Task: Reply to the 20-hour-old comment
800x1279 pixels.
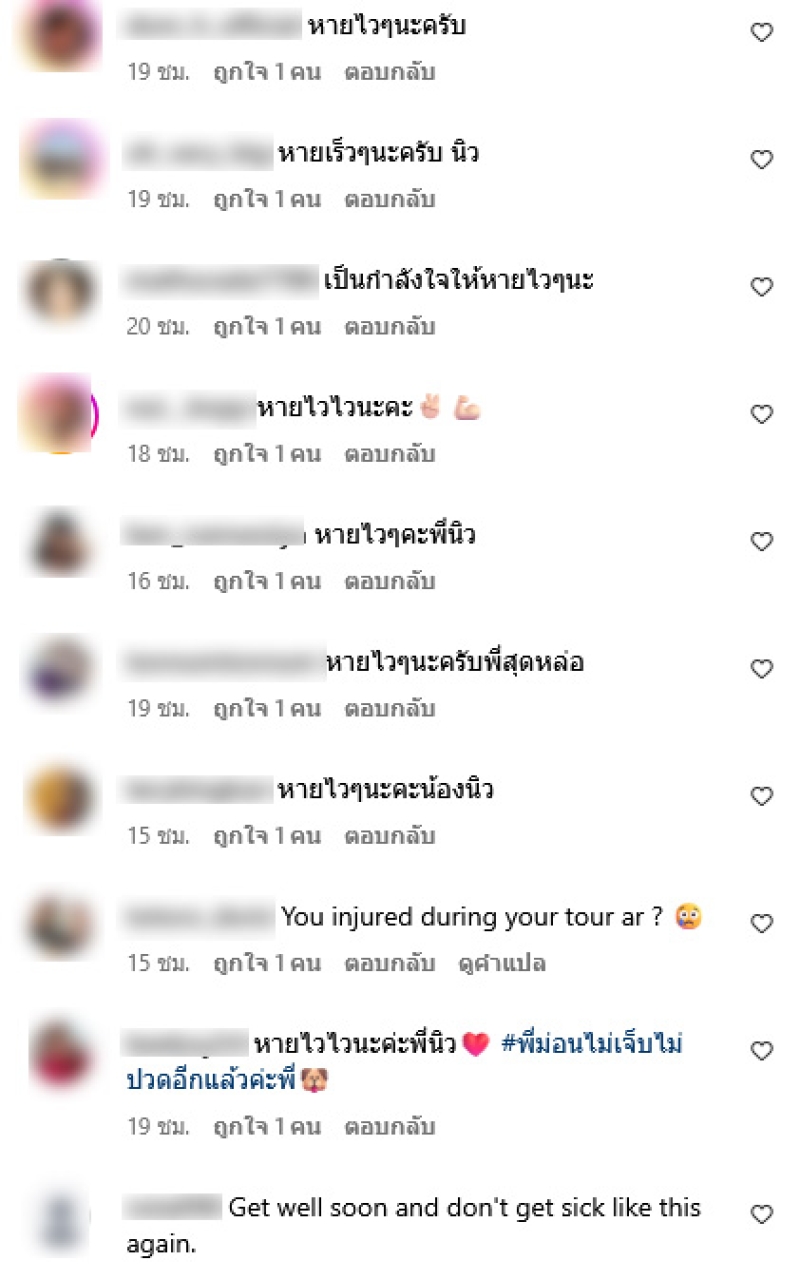Action: 390,326
